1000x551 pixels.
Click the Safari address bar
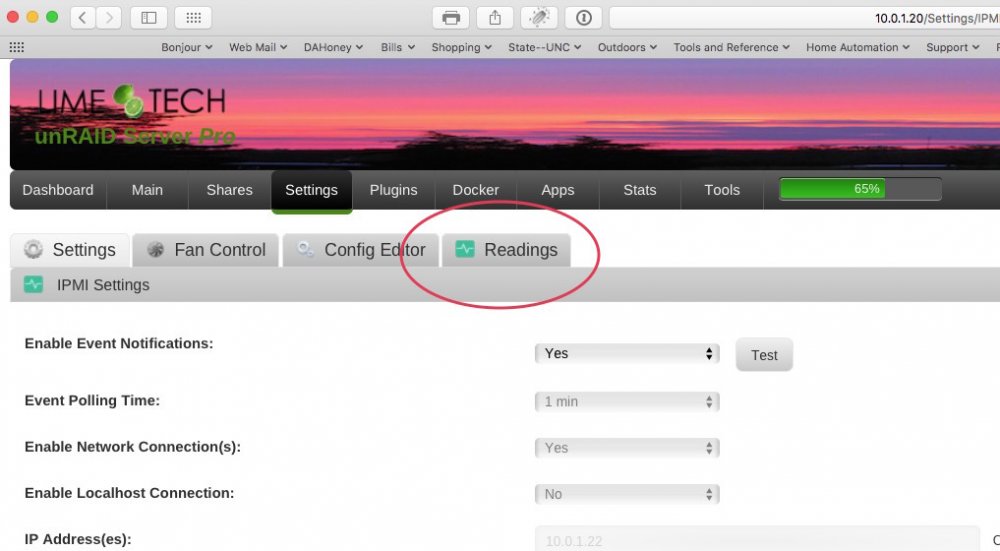tap(805, 18)
